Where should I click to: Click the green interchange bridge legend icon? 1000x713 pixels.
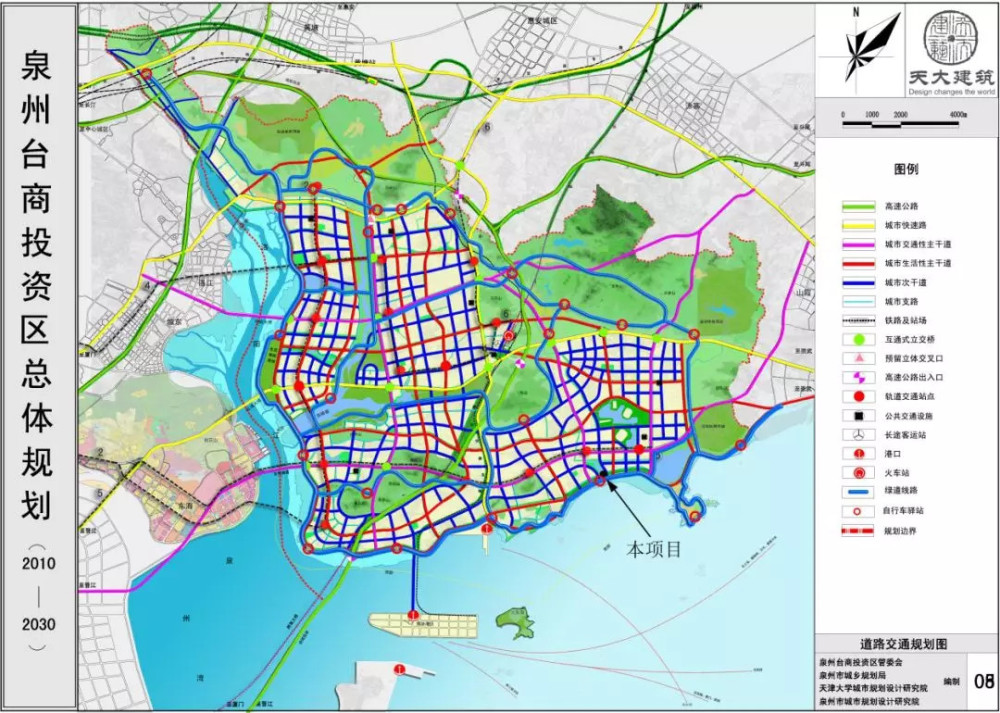click(x=858, y=339)
